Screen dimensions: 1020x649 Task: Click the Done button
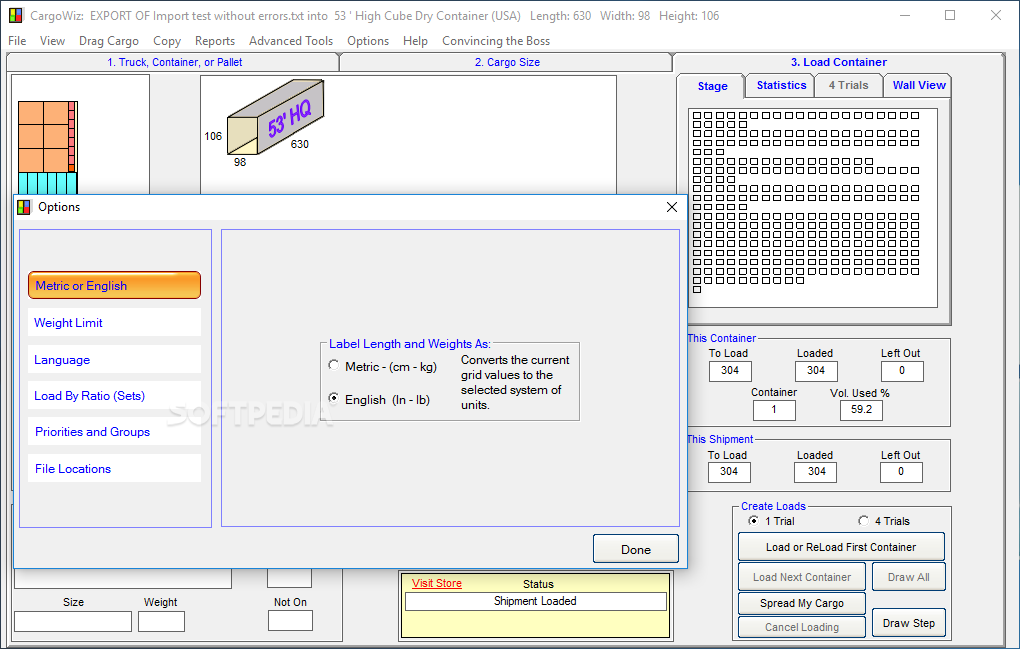(636, 550)
